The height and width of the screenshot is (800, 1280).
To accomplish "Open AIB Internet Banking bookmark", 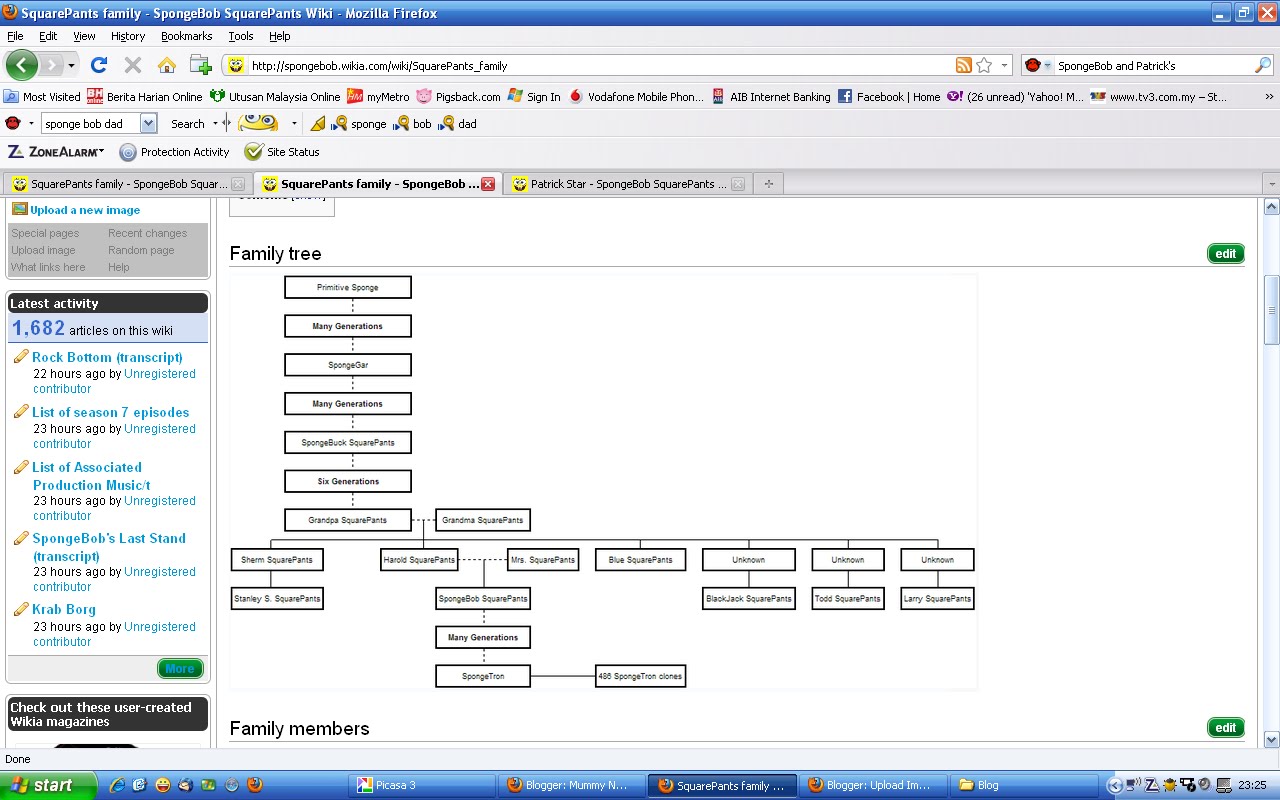I will [771, 97].
